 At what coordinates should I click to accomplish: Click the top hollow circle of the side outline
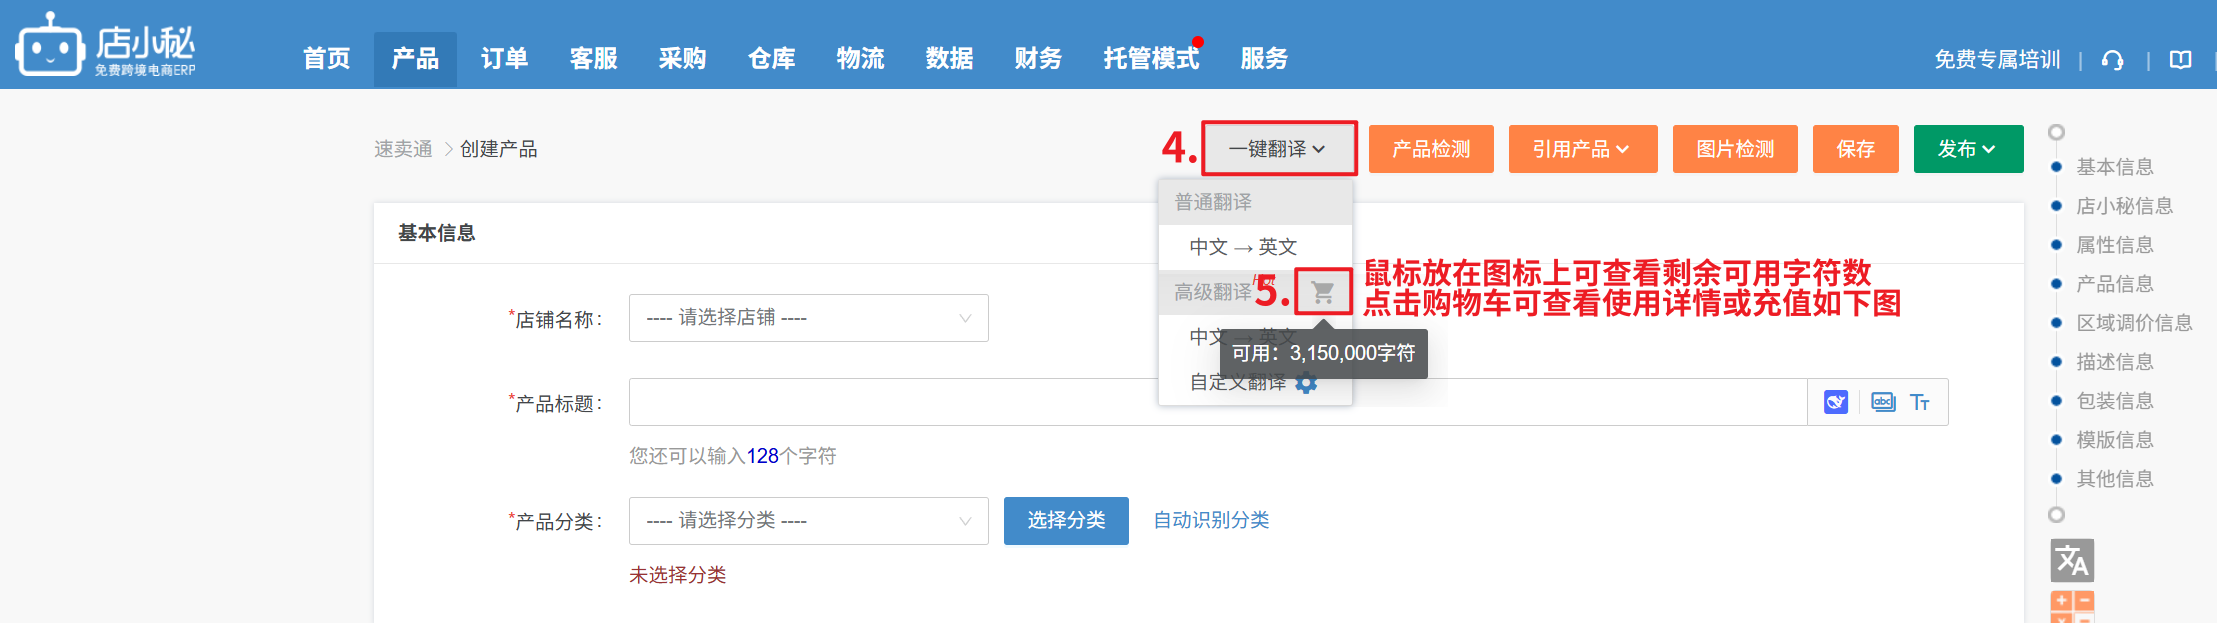[2056, 132]
